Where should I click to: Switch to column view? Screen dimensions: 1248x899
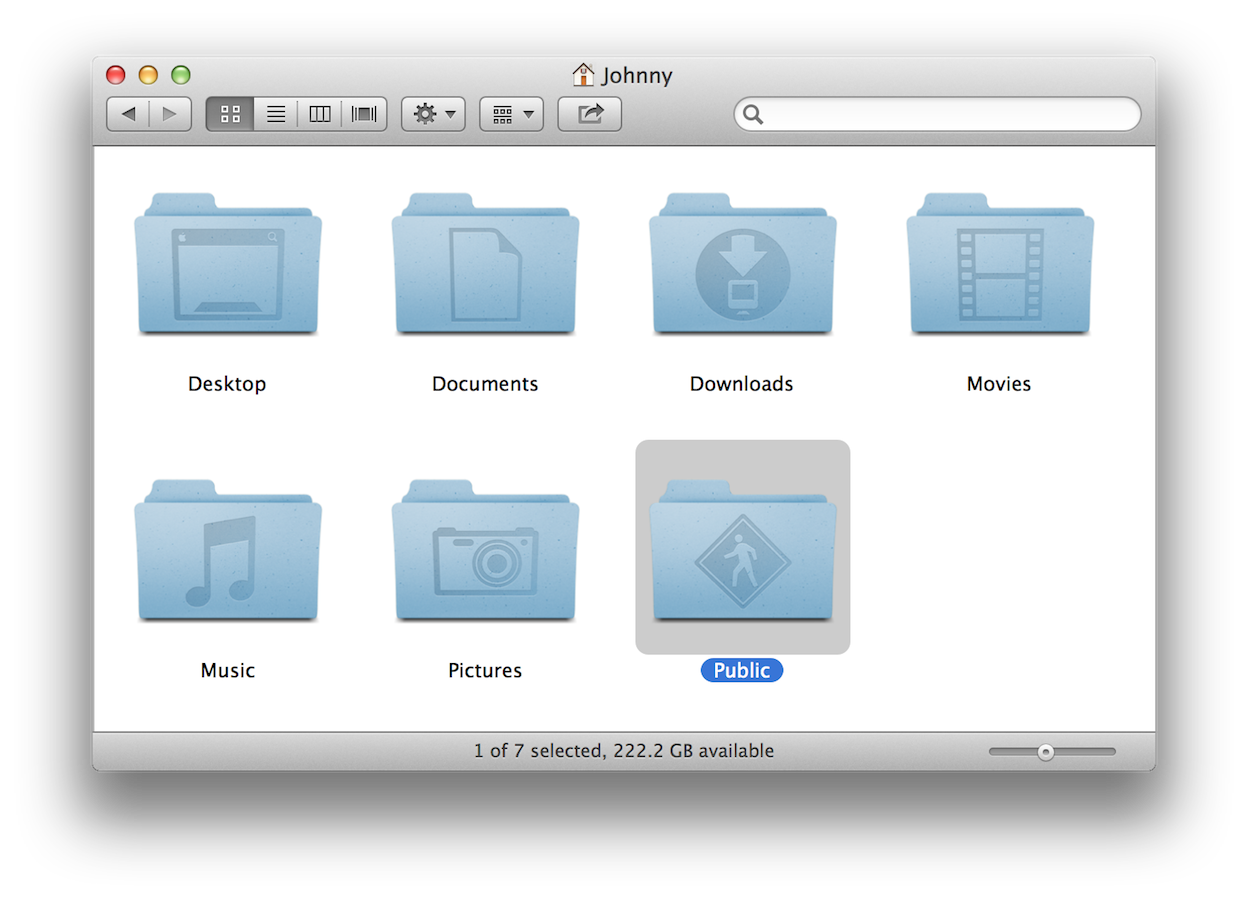click(x=320, y=114)
